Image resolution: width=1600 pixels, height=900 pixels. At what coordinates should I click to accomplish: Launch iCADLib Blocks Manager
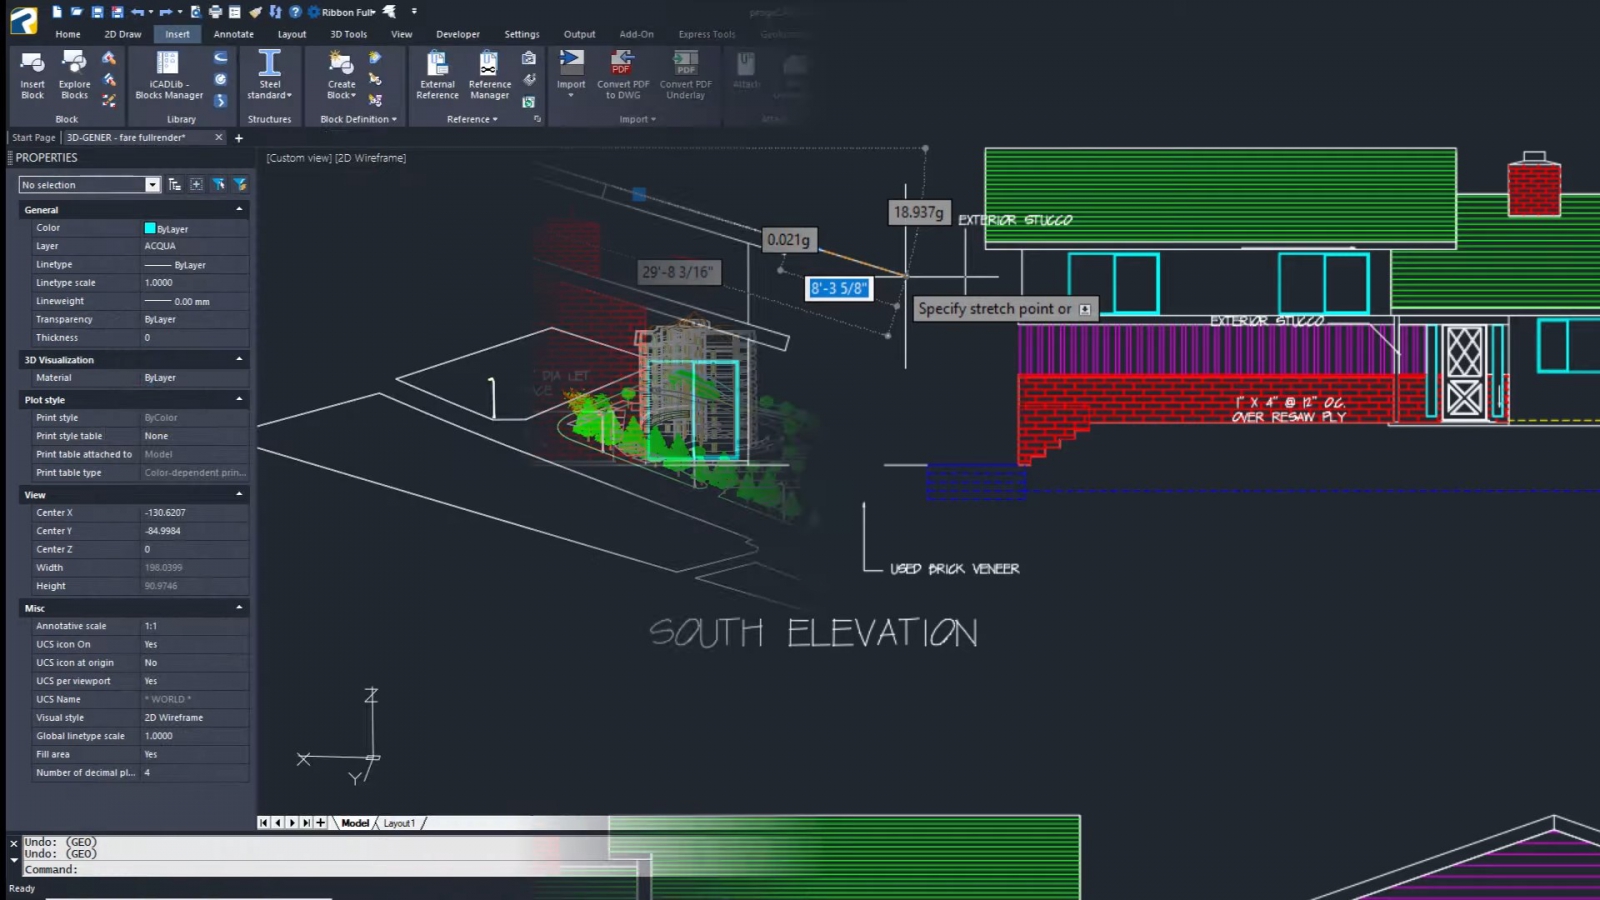168,74
